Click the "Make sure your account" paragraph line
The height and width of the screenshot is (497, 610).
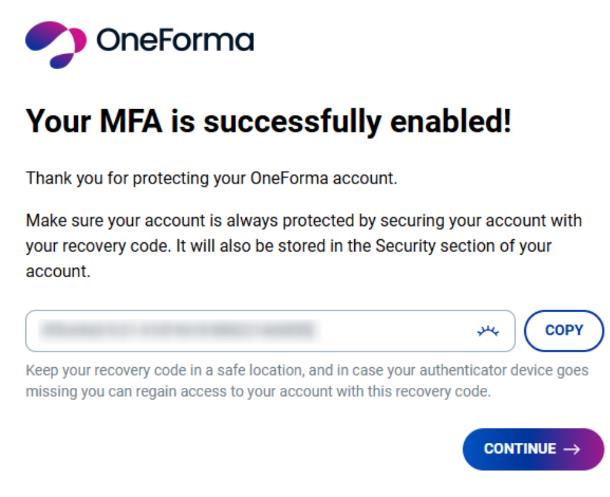pyautogui.click(x=304, y=221)
